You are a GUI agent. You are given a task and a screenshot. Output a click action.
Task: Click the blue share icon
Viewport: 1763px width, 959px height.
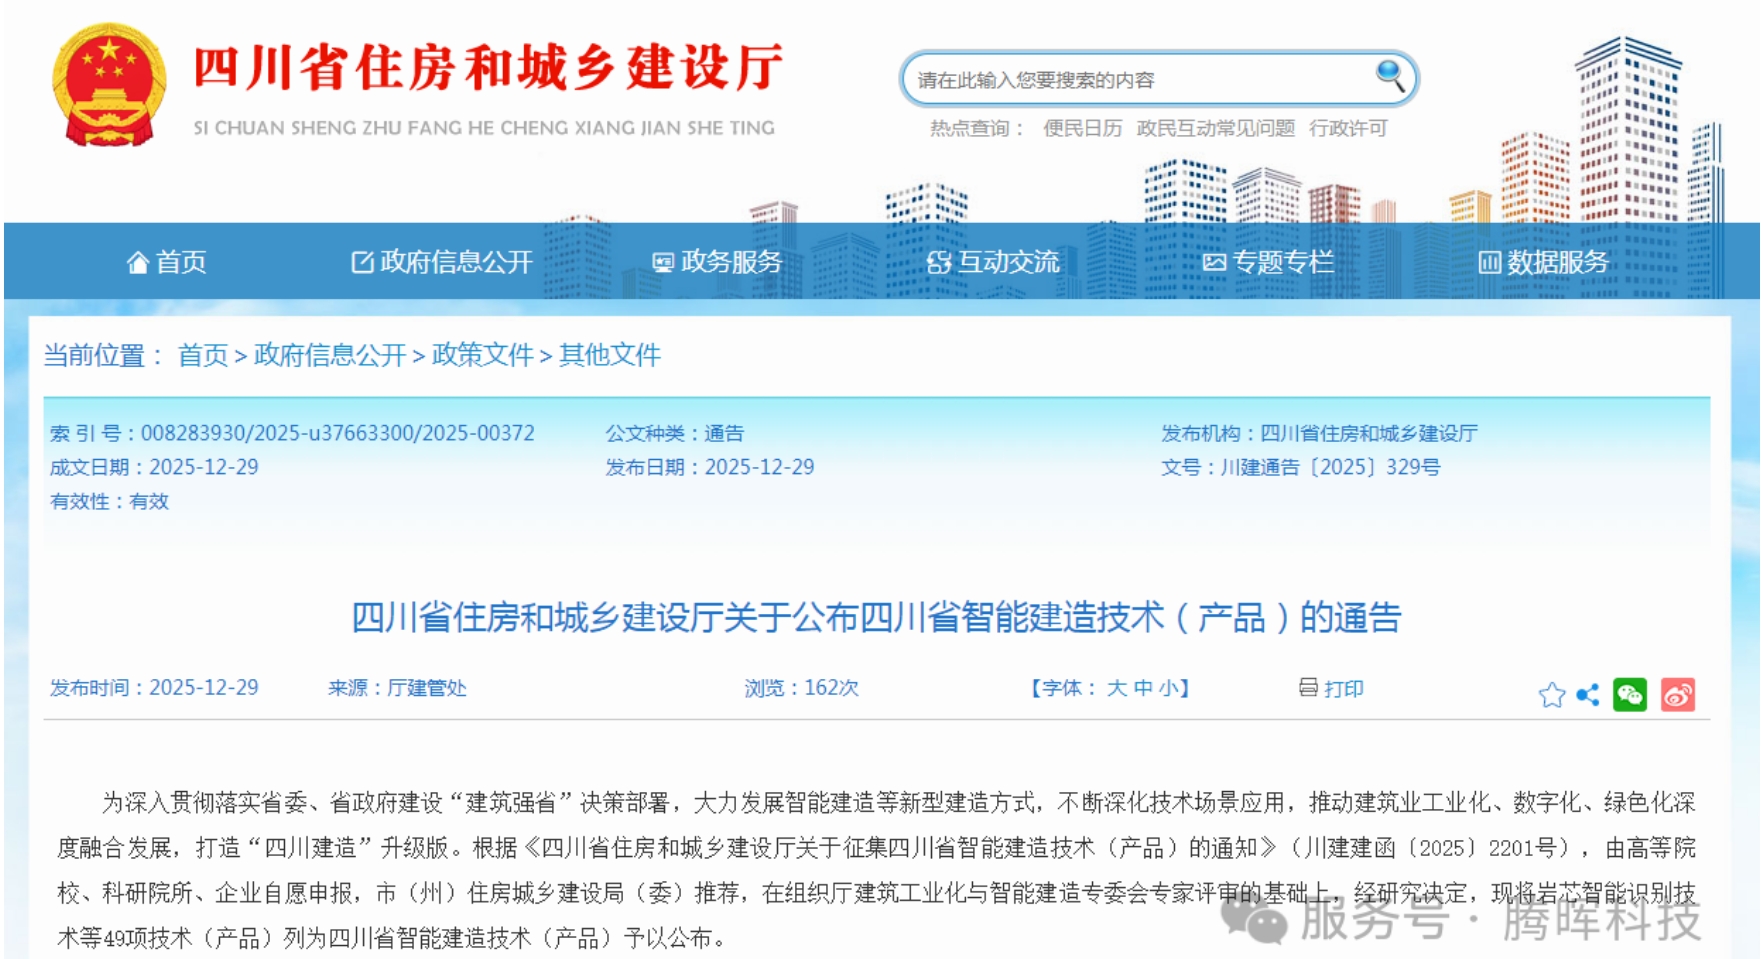coord(1587,695)
